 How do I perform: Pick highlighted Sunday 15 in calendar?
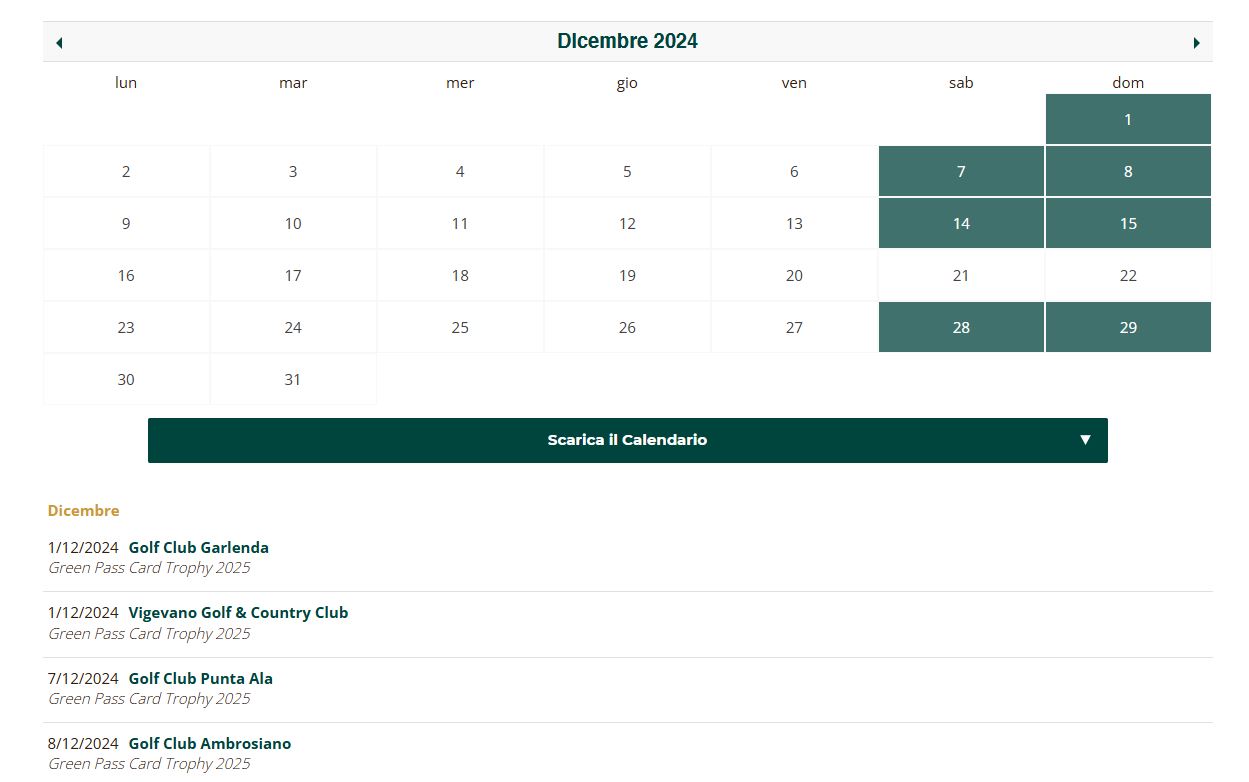pos(1127,224)
